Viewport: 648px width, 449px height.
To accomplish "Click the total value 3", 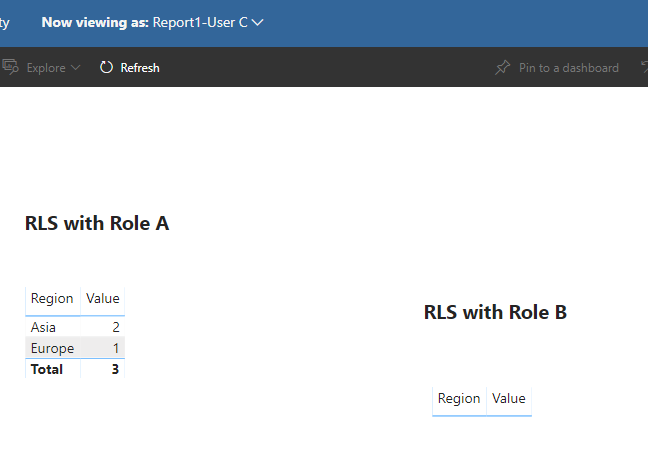I will [x=115, y=369].
